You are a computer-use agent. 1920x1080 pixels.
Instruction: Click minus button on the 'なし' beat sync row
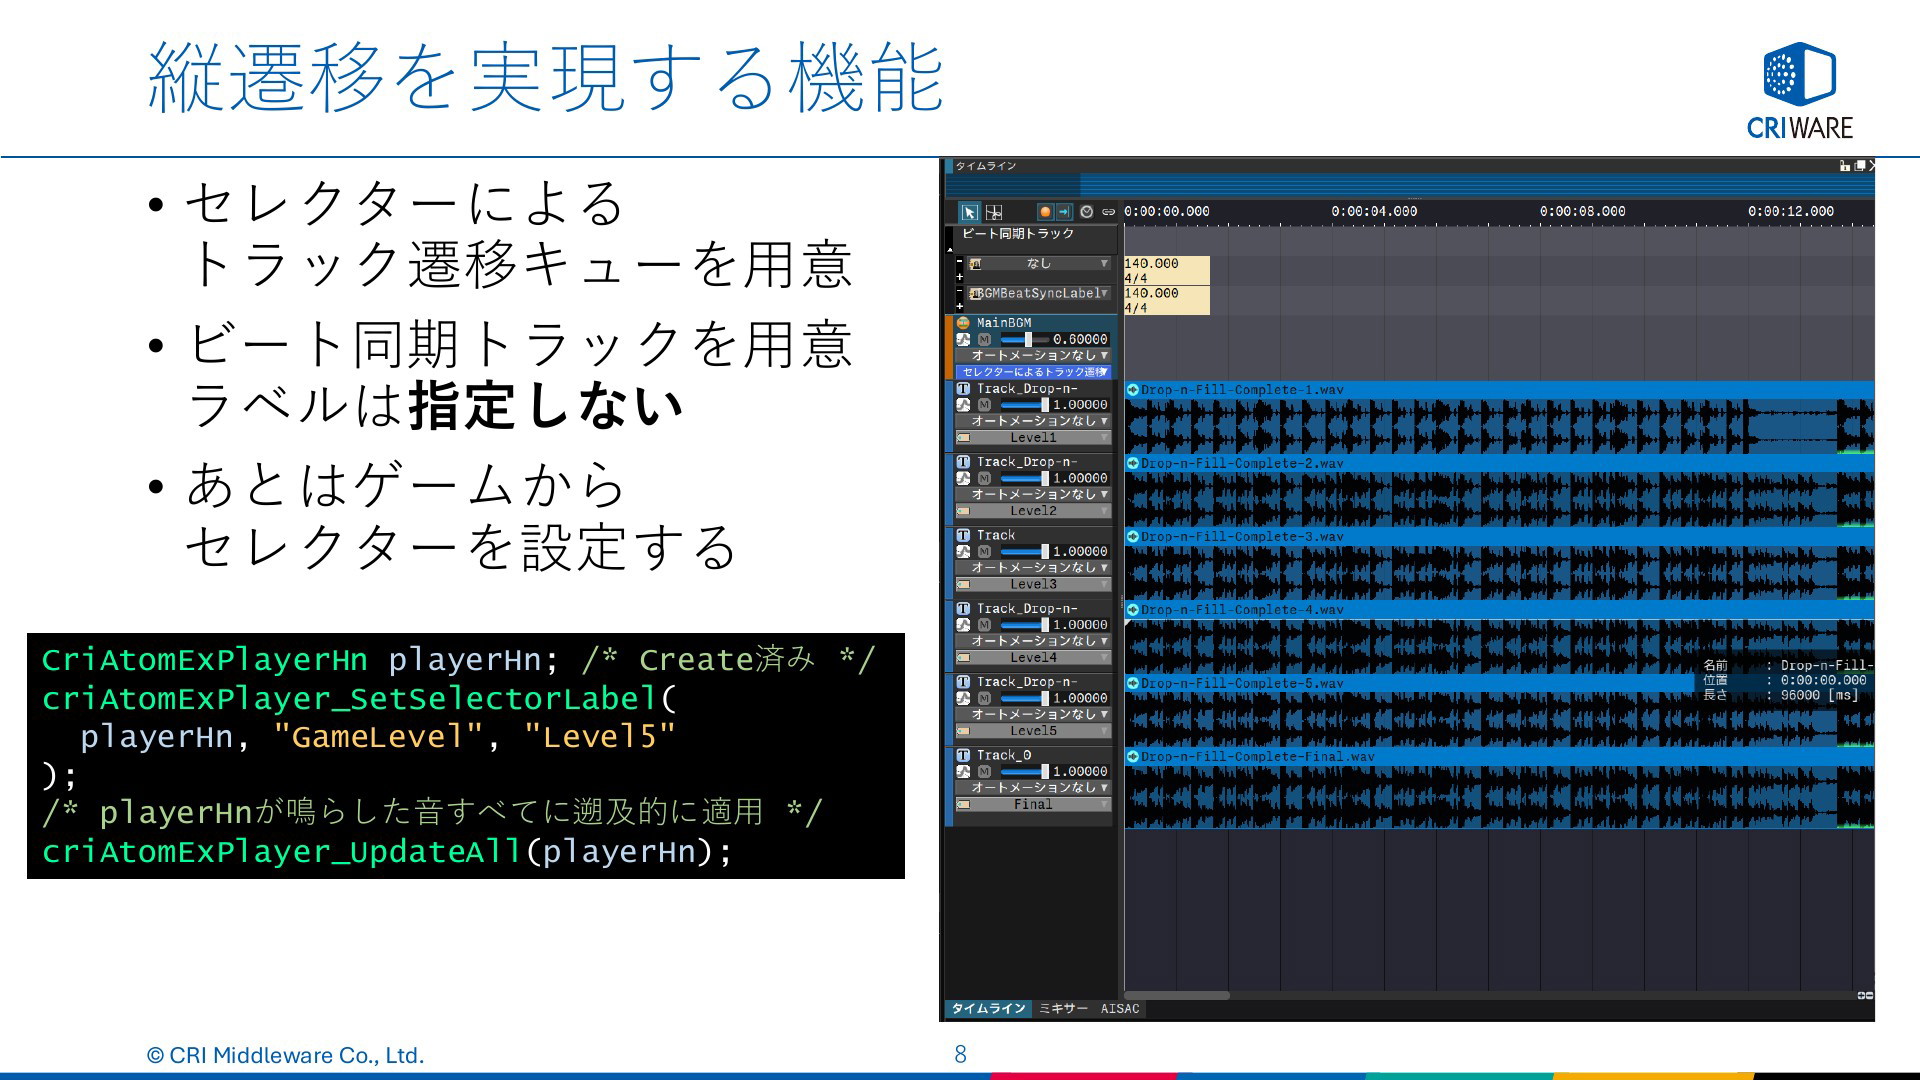click(x=960, y=262)
